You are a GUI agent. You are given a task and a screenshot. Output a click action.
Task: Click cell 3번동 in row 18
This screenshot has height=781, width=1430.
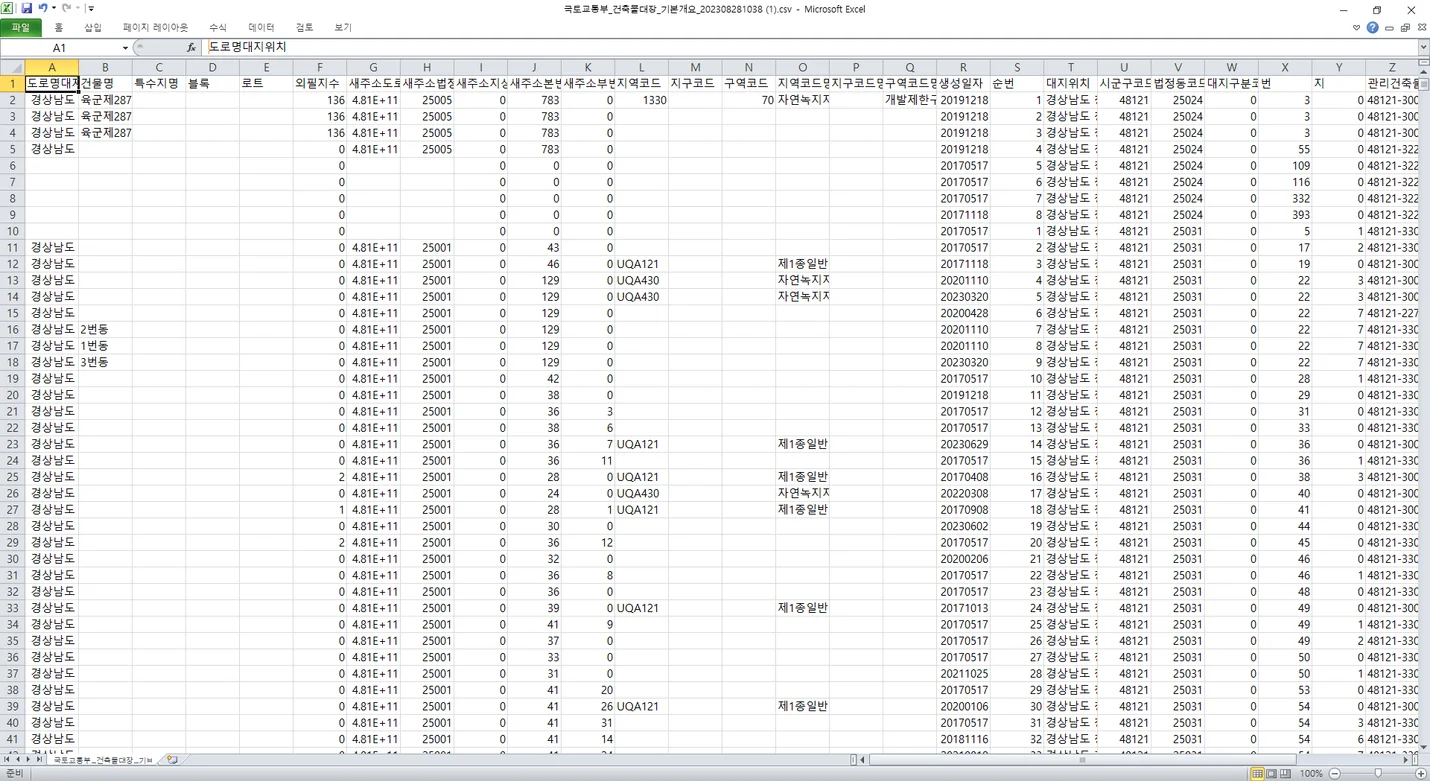[105, 362]
